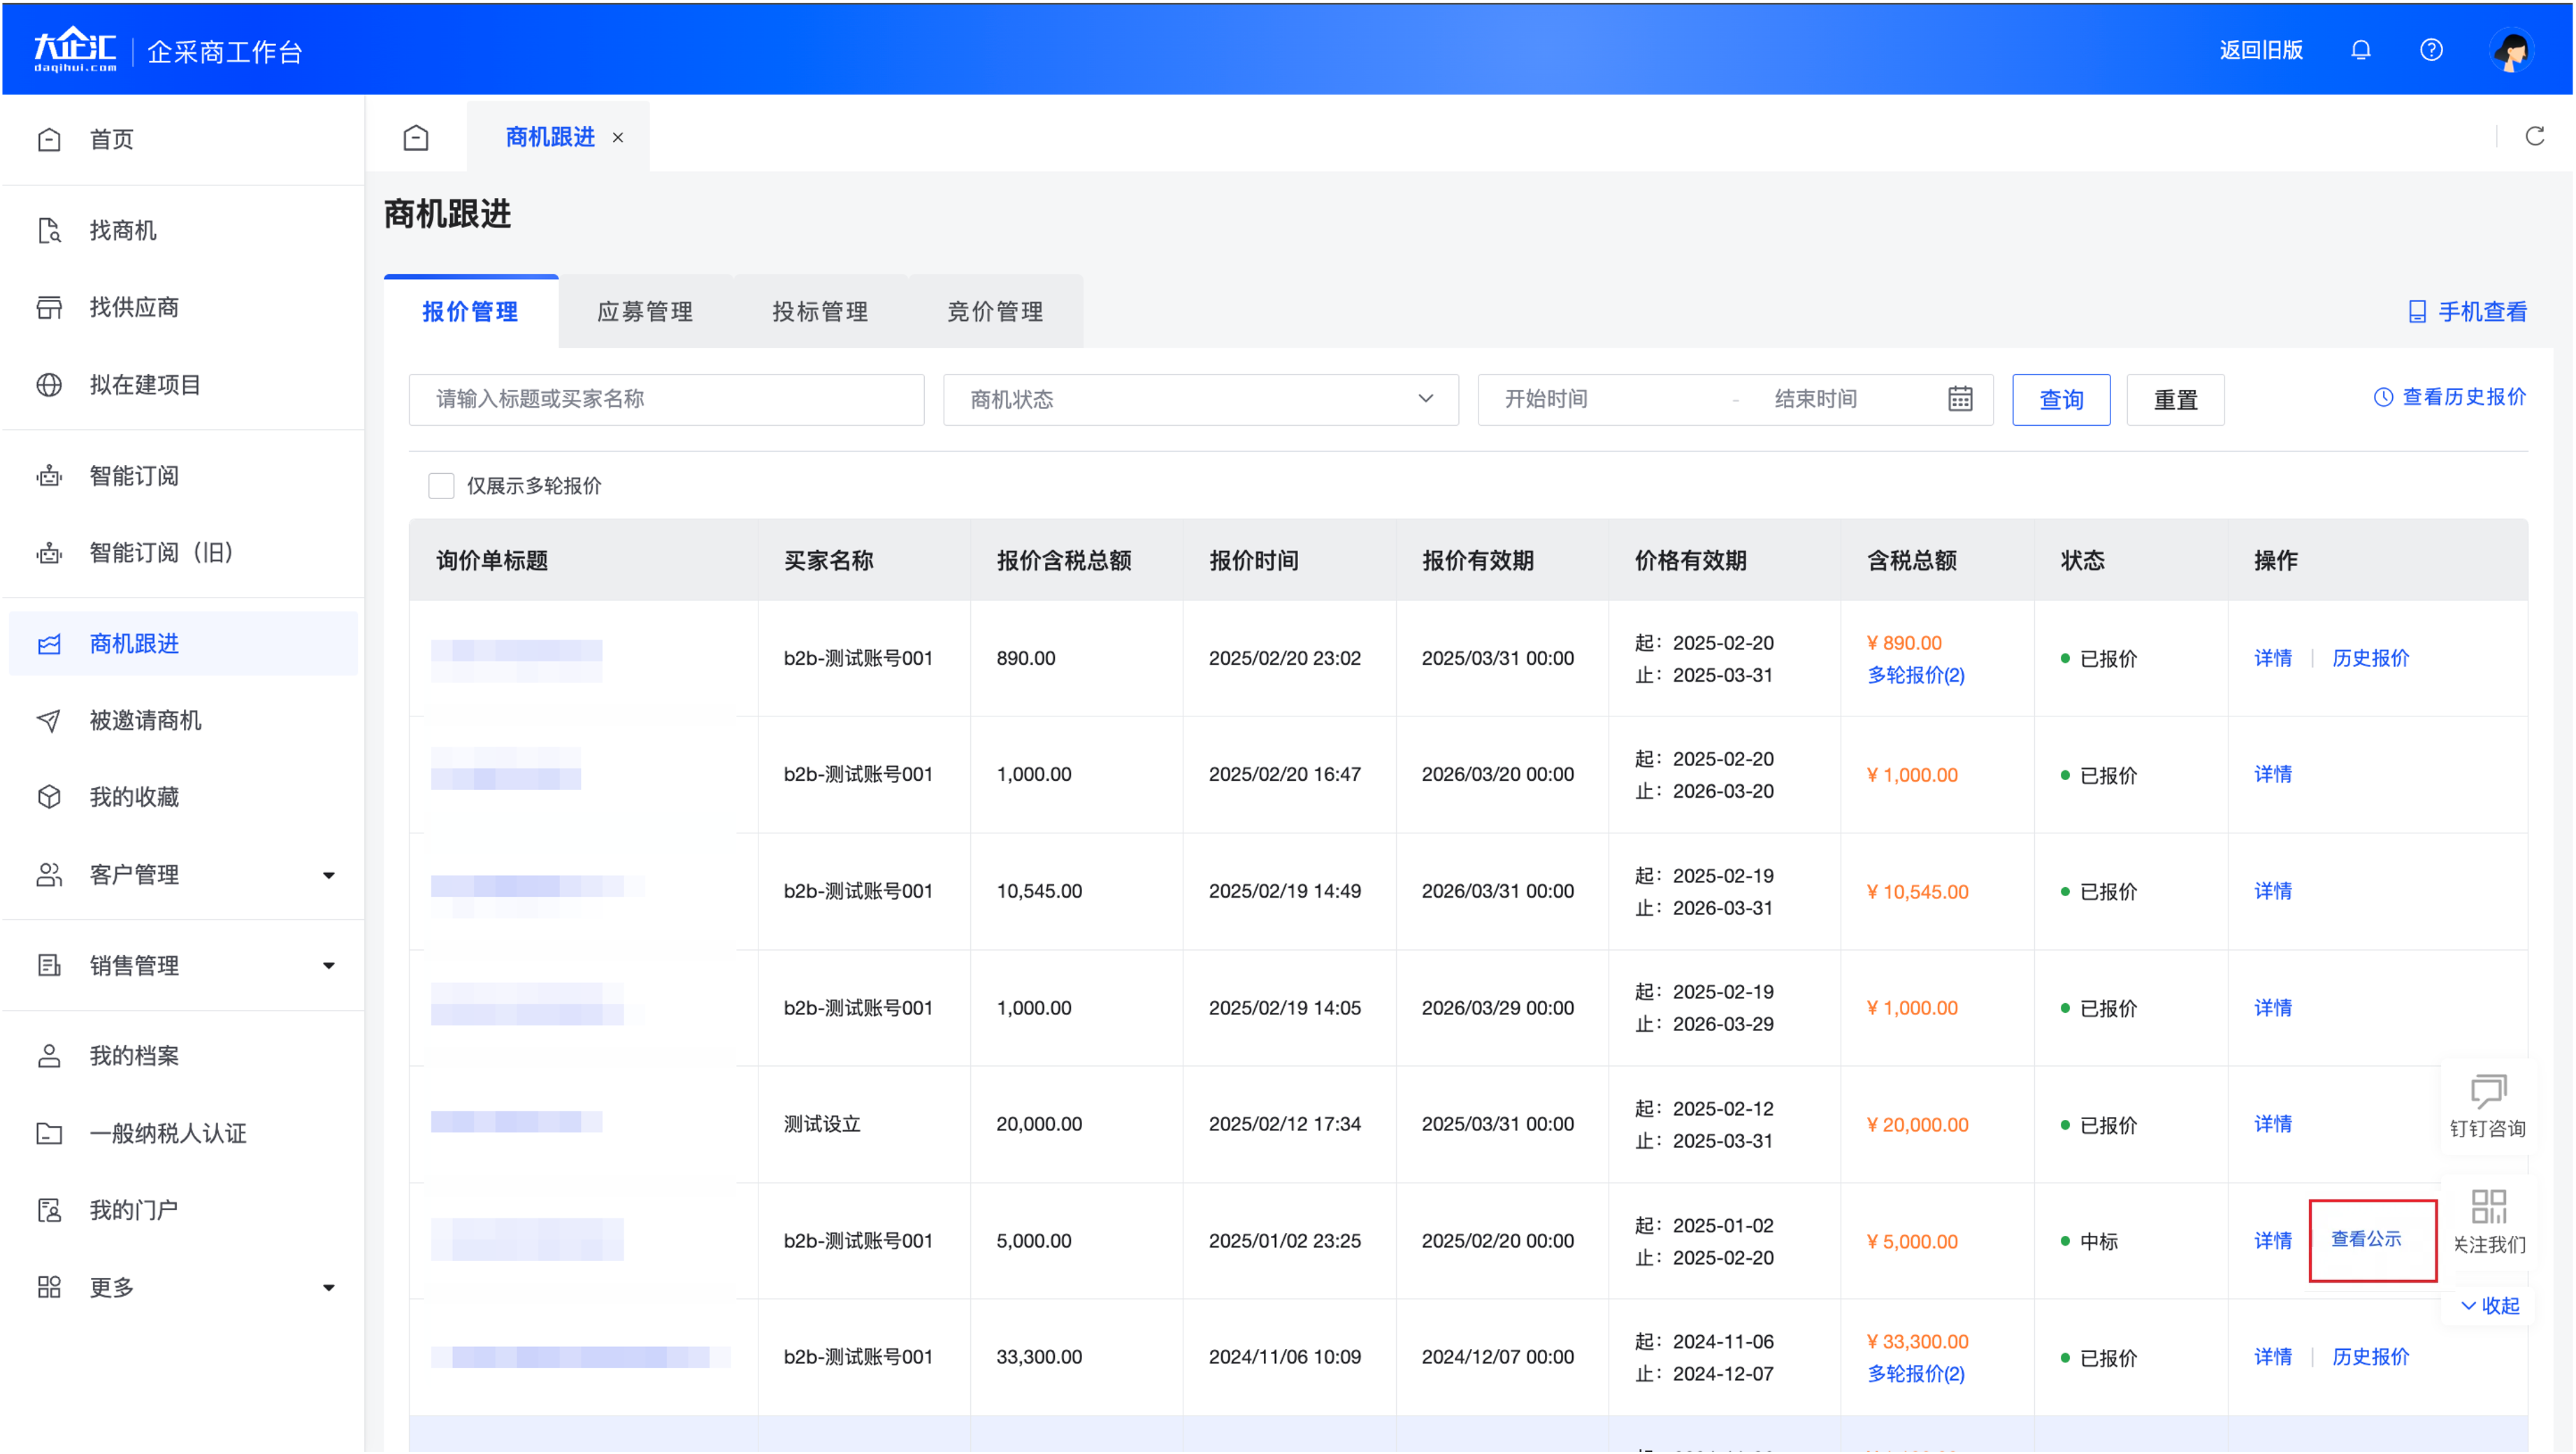Select 商机跟进 sidebar item
The width and height of the screenshot is (2576, 1454).
183,643
